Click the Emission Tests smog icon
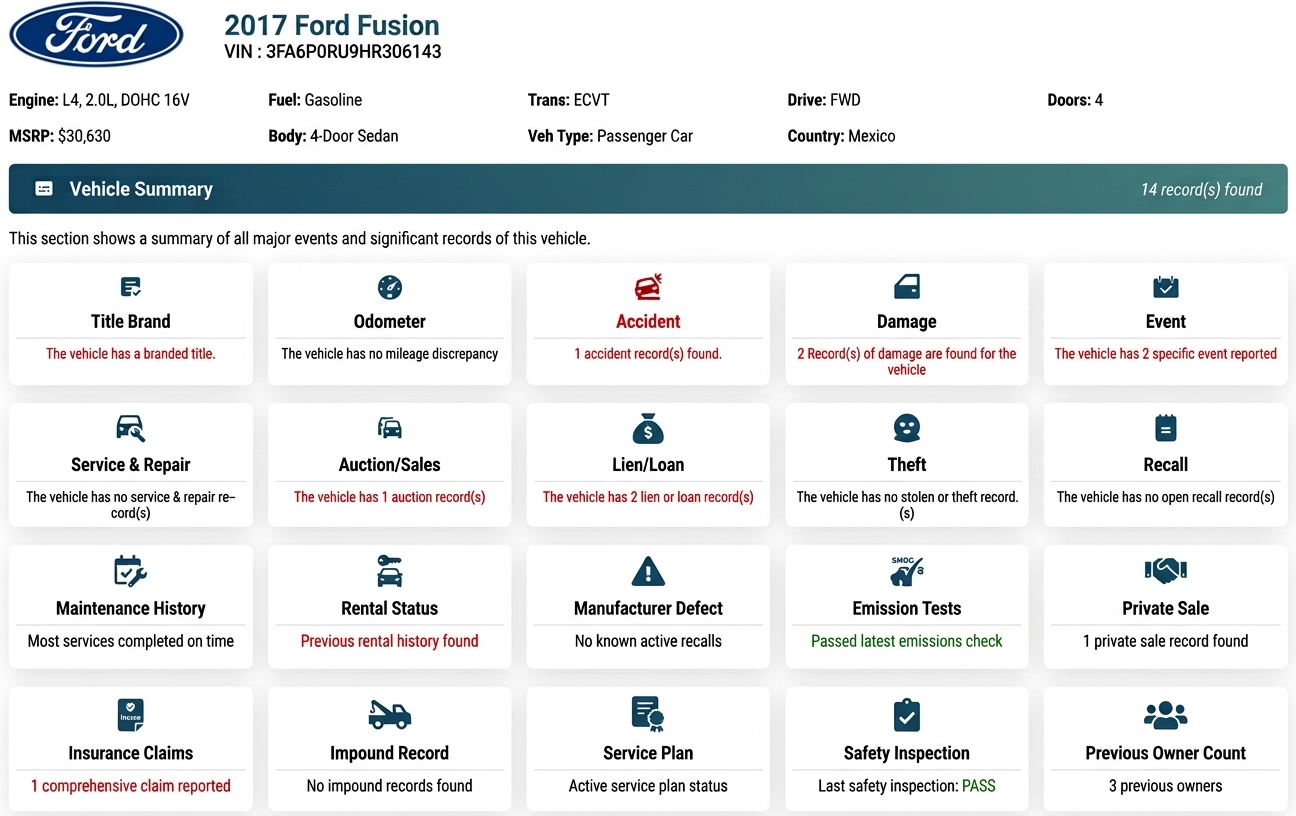 (907, 572)
